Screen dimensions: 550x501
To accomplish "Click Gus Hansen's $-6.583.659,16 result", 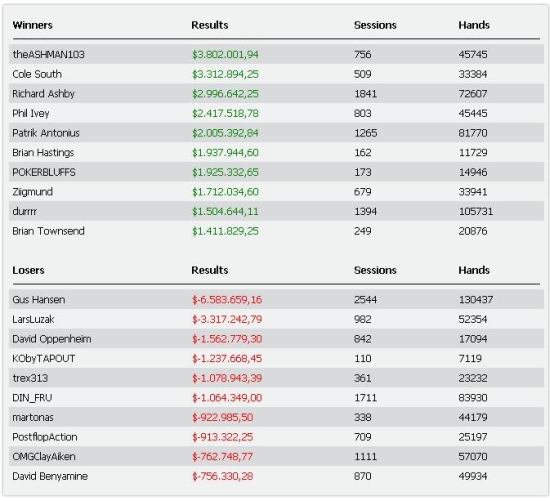I will coord(227,300).
